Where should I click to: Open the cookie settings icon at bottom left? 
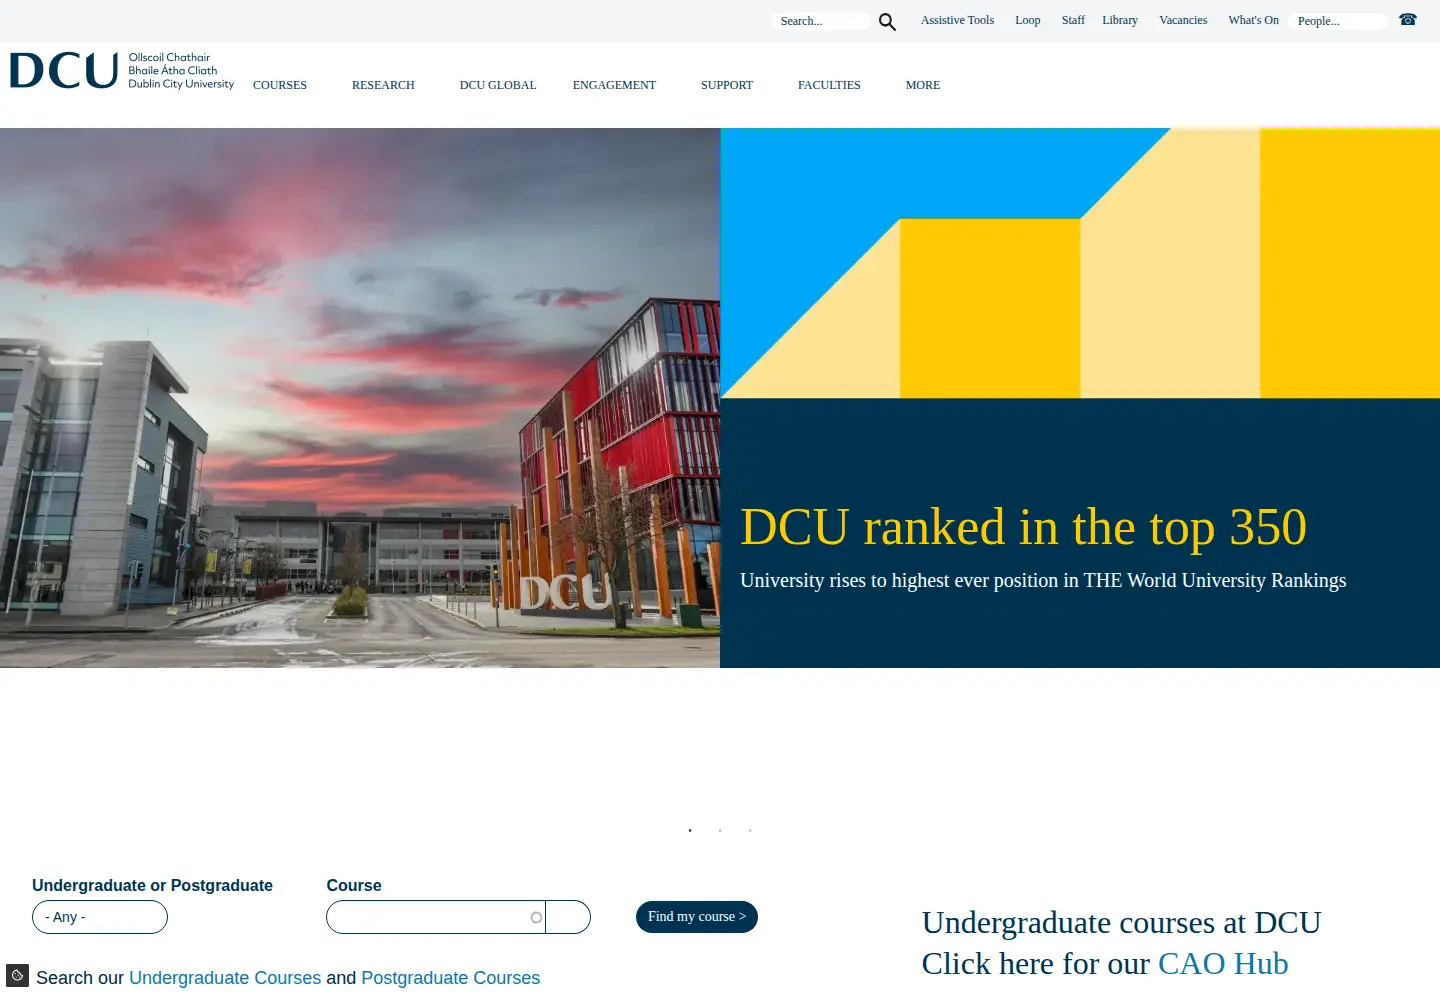17,975
